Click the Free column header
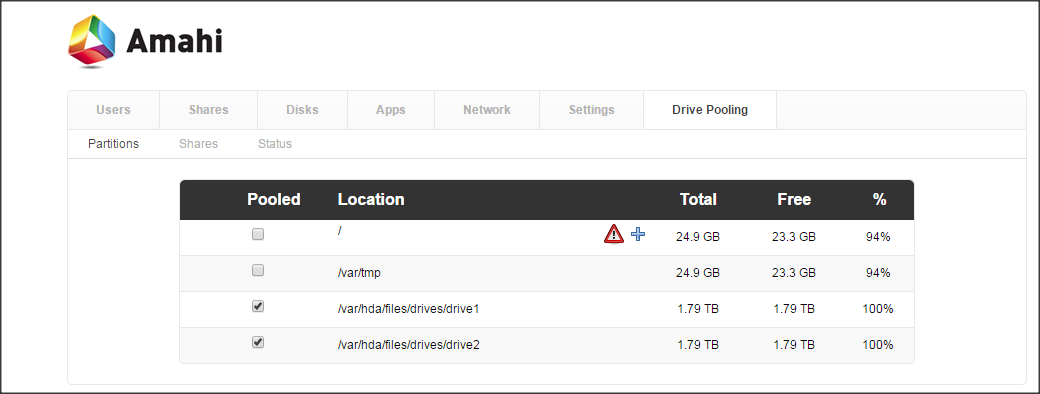This screenshot has width=1040, height=394. point(794,200)
